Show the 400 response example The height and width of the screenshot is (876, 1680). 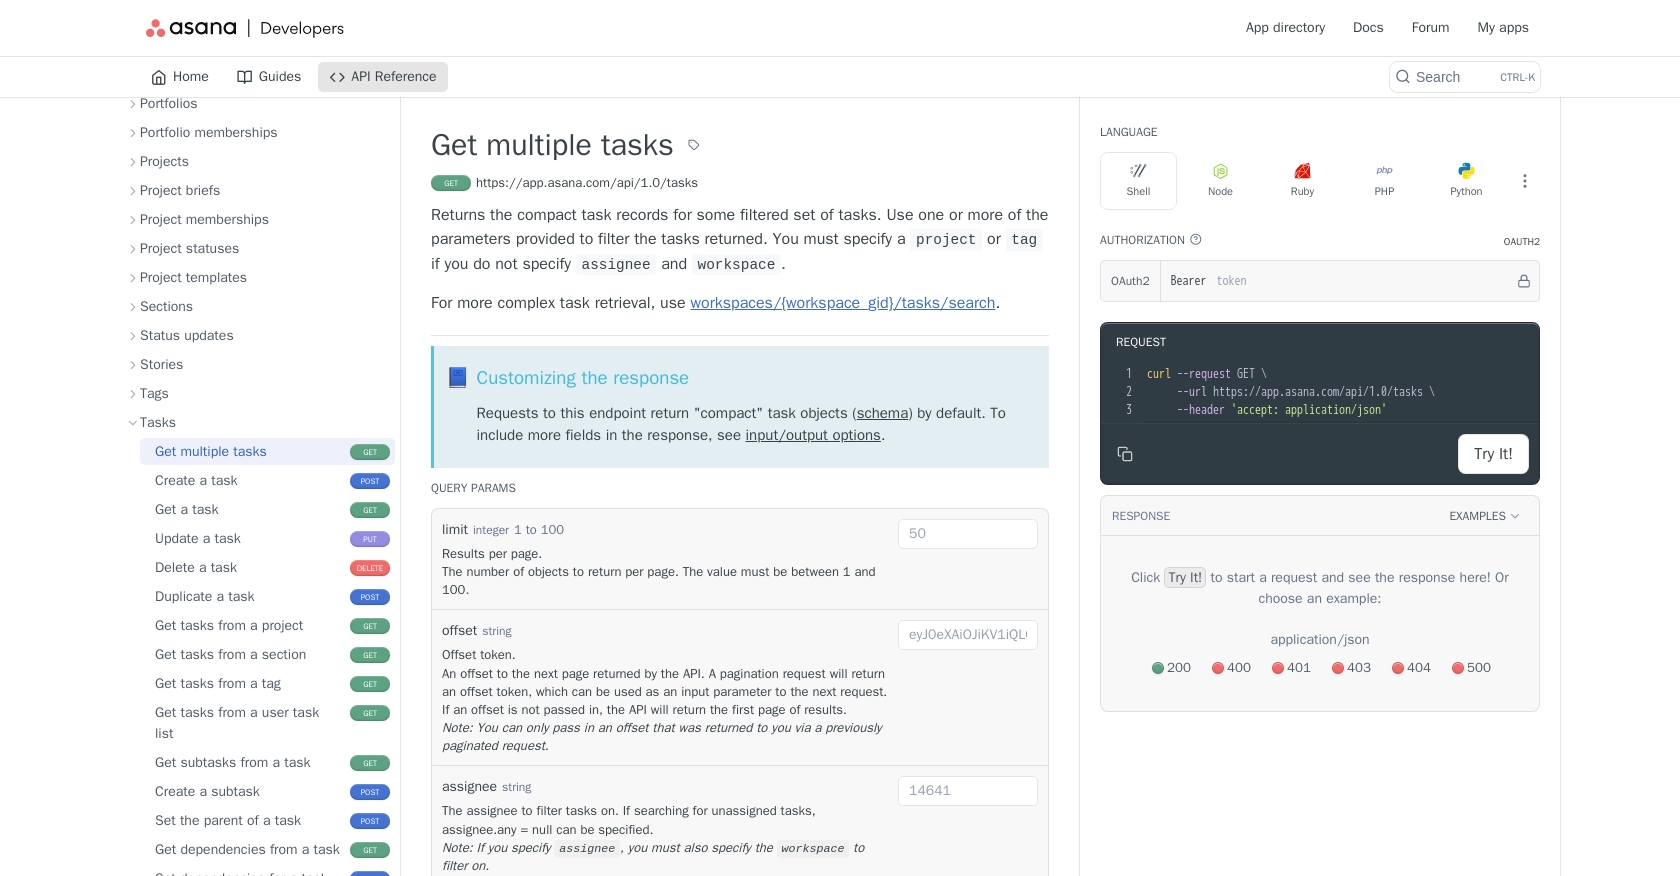(x=1231, y=668)
